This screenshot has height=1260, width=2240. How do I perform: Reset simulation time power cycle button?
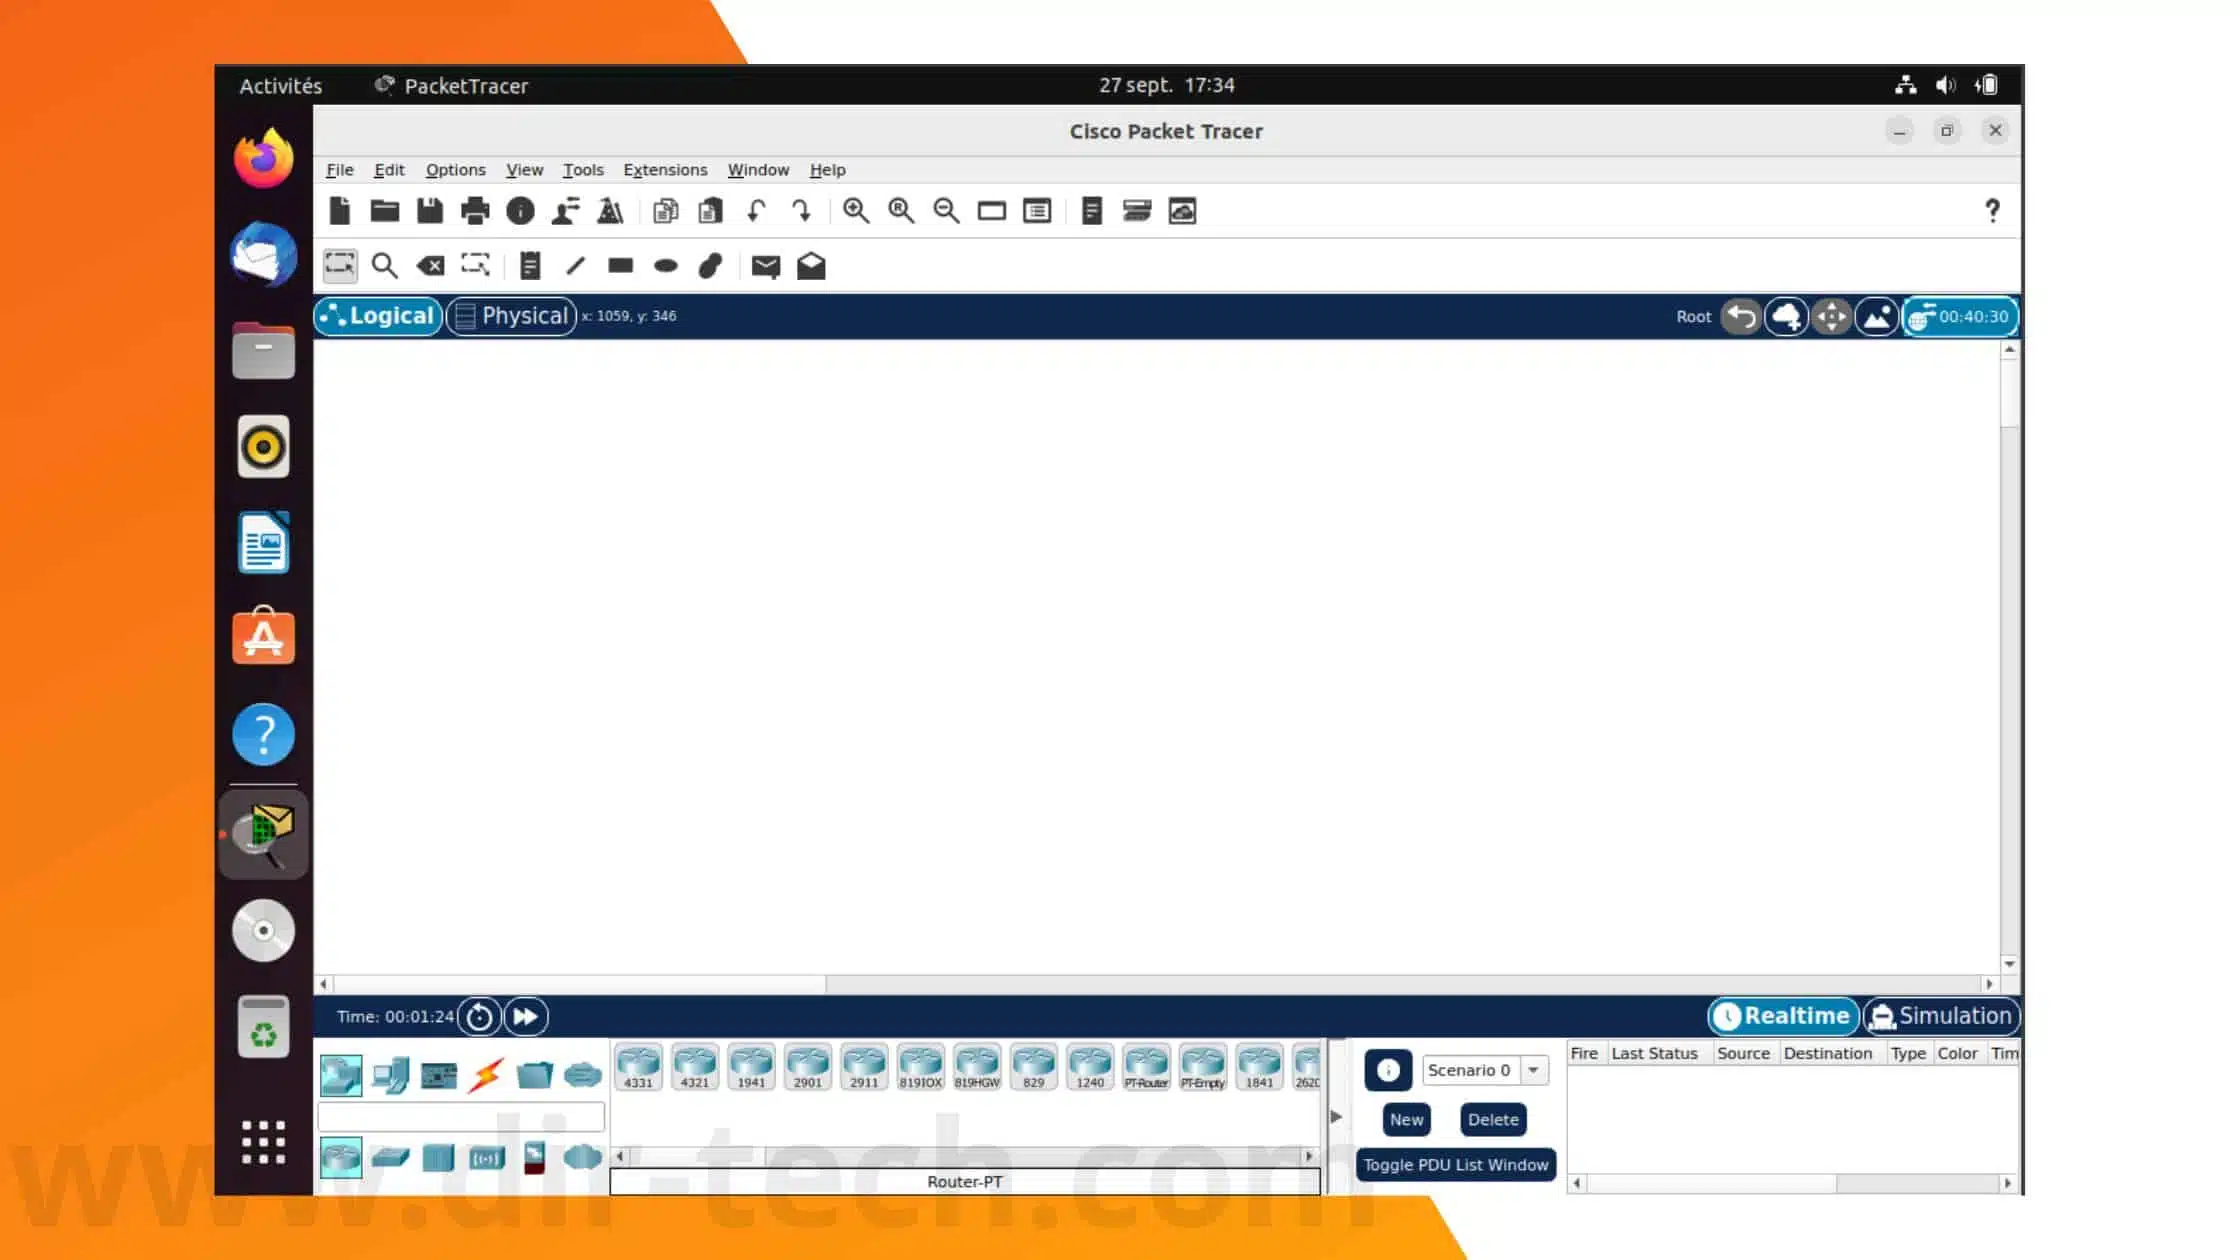click(479, 1017)
